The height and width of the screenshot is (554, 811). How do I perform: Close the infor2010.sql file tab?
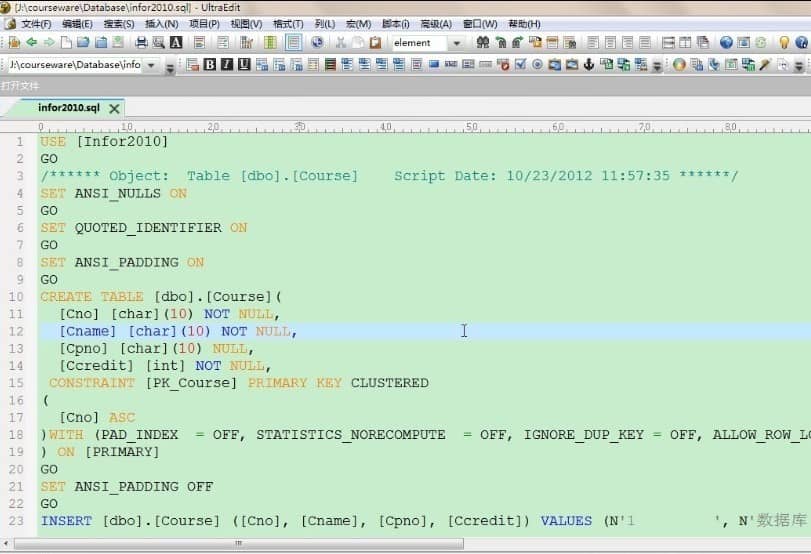point(114,108)
